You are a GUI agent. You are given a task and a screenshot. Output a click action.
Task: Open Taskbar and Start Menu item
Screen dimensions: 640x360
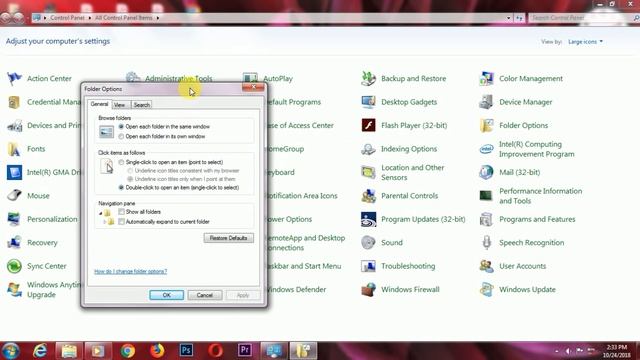(304, 266)
